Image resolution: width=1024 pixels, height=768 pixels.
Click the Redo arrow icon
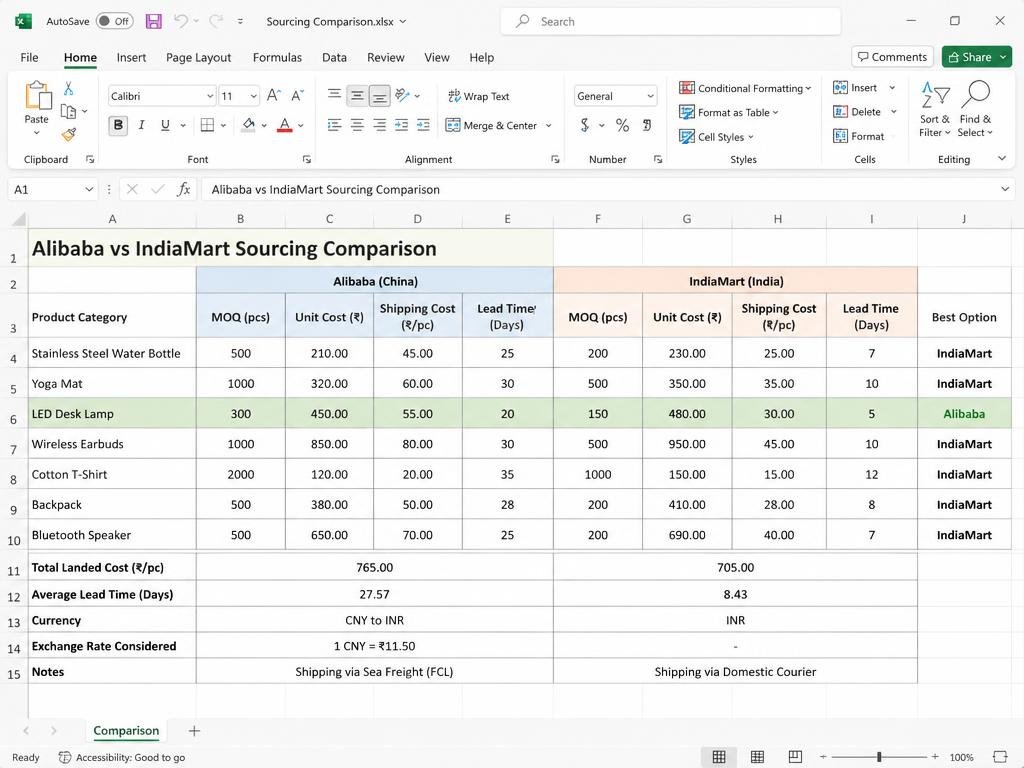(x=216, y=21)
